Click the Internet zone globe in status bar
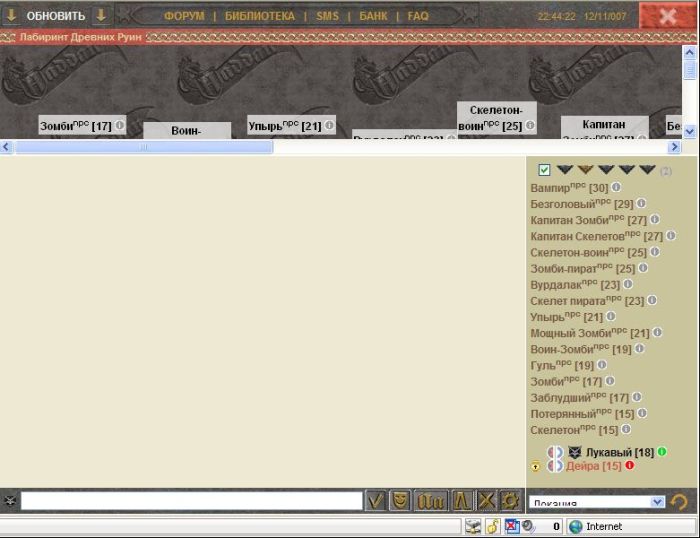The height and width of the screenshot is (538, 700). tap(575, 527)
